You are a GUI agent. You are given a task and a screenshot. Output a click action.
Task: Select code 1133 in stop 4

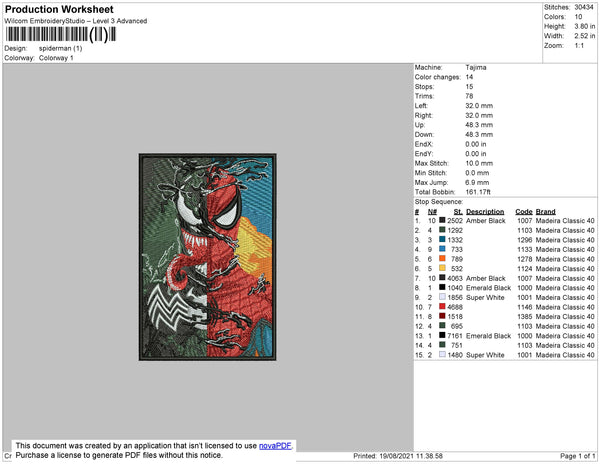[525, 249]
